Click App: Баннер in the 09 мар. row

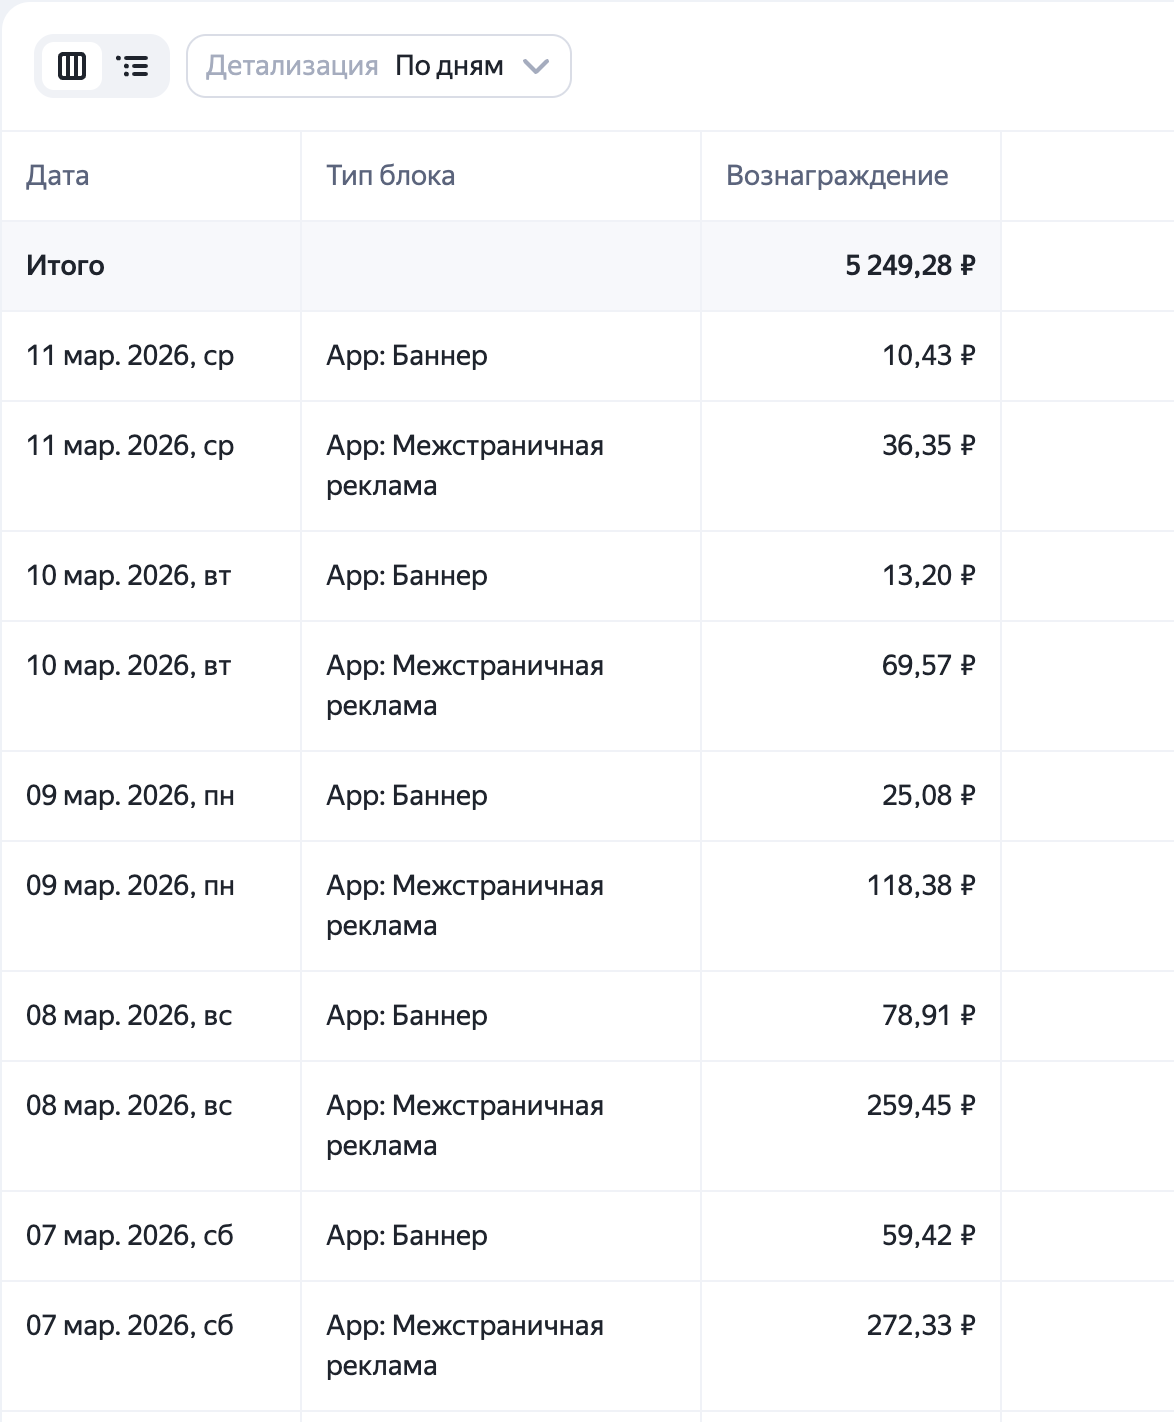pyautogui.click(x=407, y=796)
